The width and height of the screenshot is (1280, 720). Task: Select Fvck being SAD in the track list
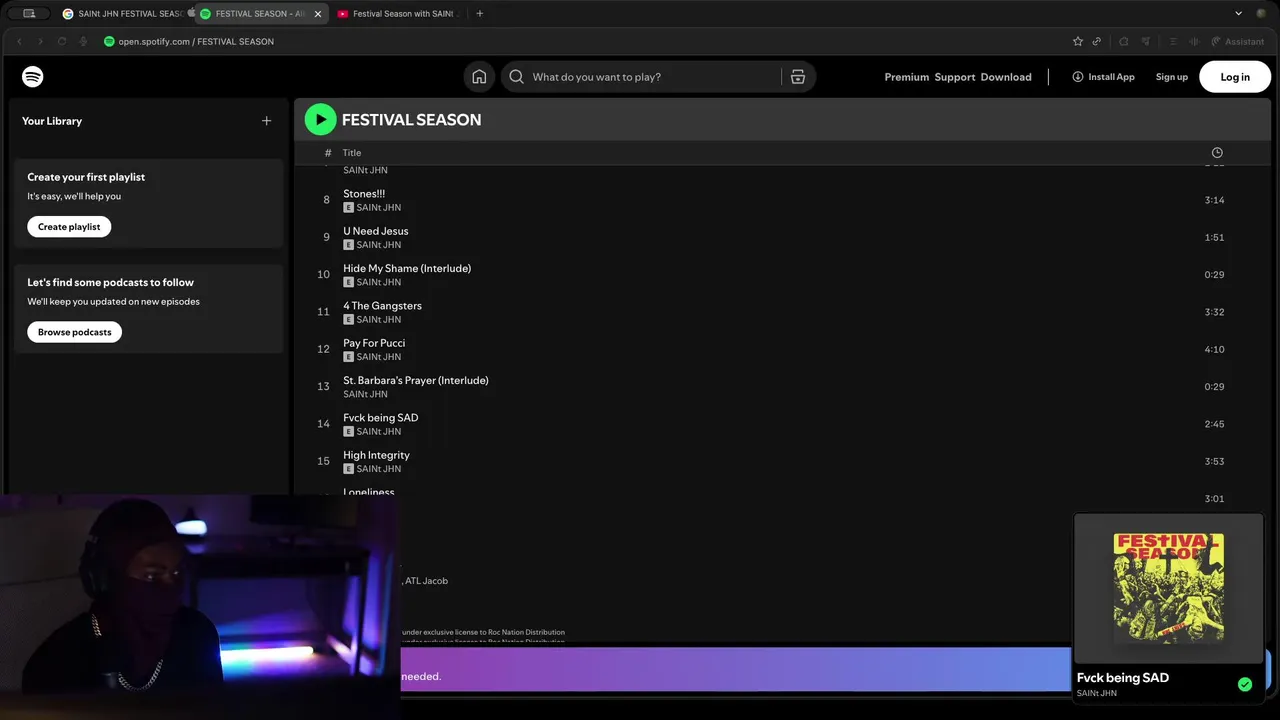coord(381,418)
